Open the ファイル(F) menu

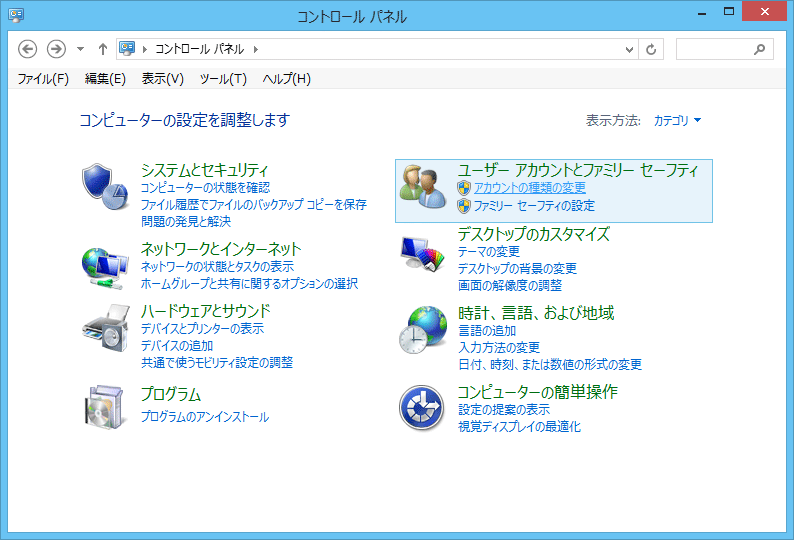click(43, 79)
